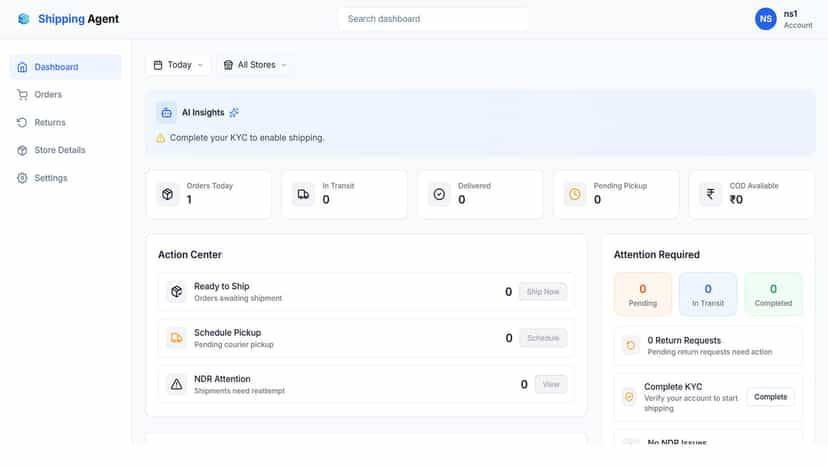
Task: Click the calendar icon beside Today
Action: [x=158, y=65]
